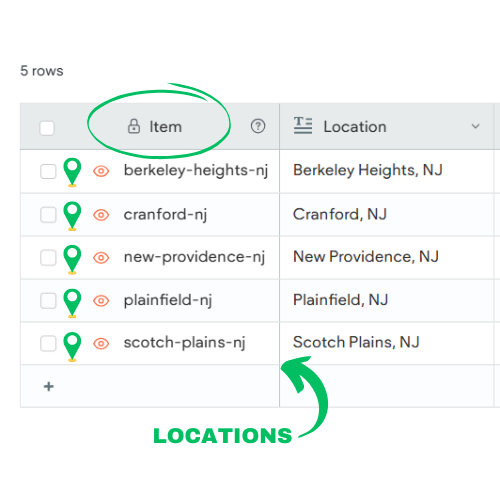This screenshot has width=500, height=500.
Task: Check the box for the plainfield-nj row
Action: point(48,301)
